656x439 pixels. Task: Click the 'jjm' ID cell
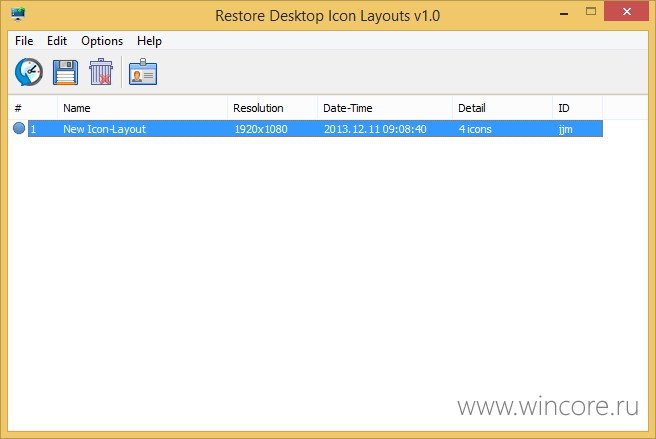565,129
